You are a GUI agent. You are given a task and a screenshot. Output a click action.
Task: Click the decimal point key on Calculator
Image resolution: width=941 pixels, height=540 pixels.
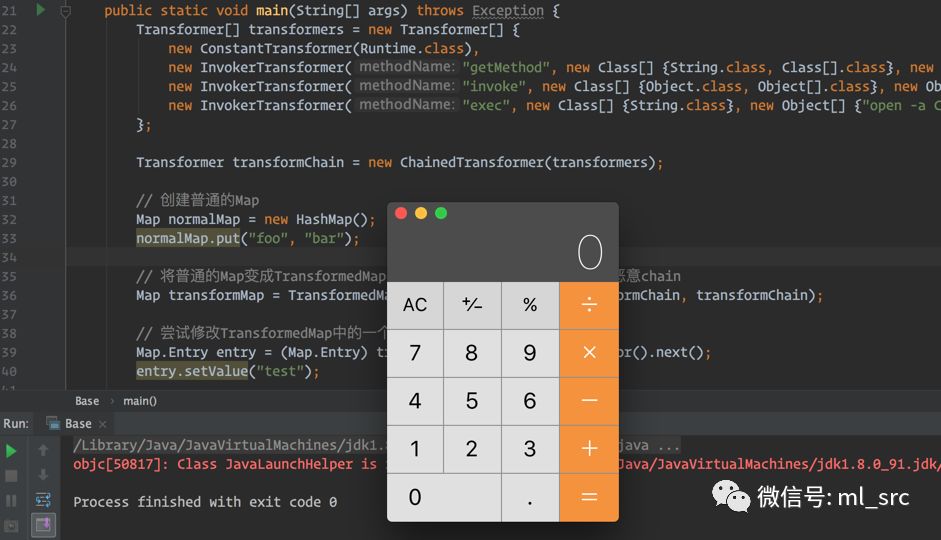pos(530,497)
